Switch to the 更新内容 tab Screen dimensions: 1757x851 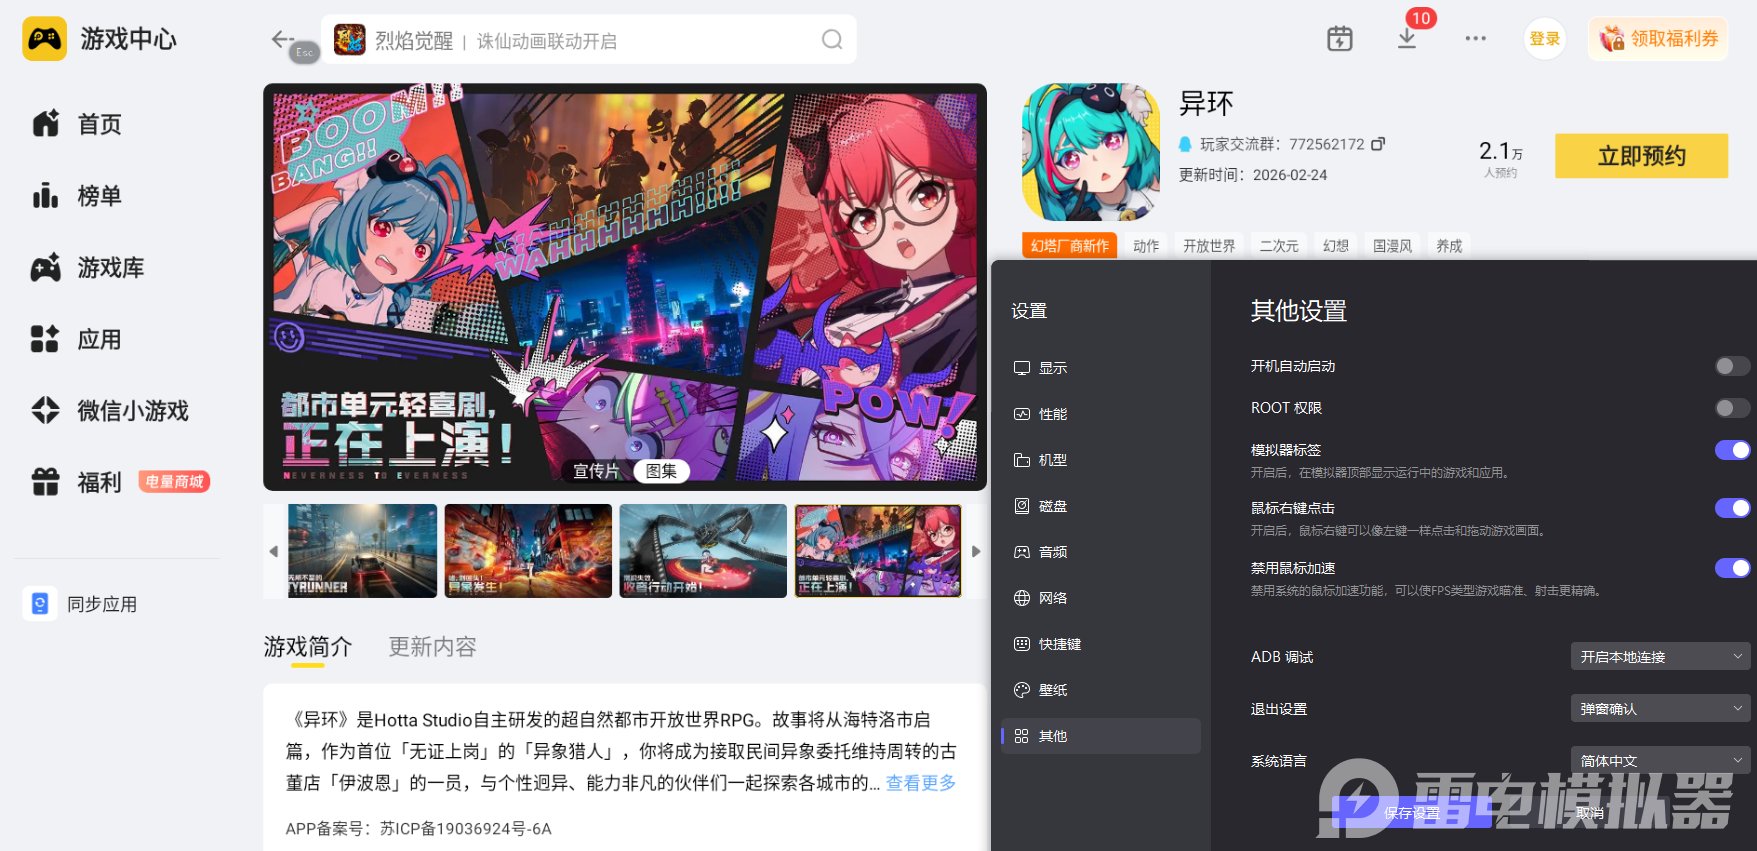pos(432,647)
